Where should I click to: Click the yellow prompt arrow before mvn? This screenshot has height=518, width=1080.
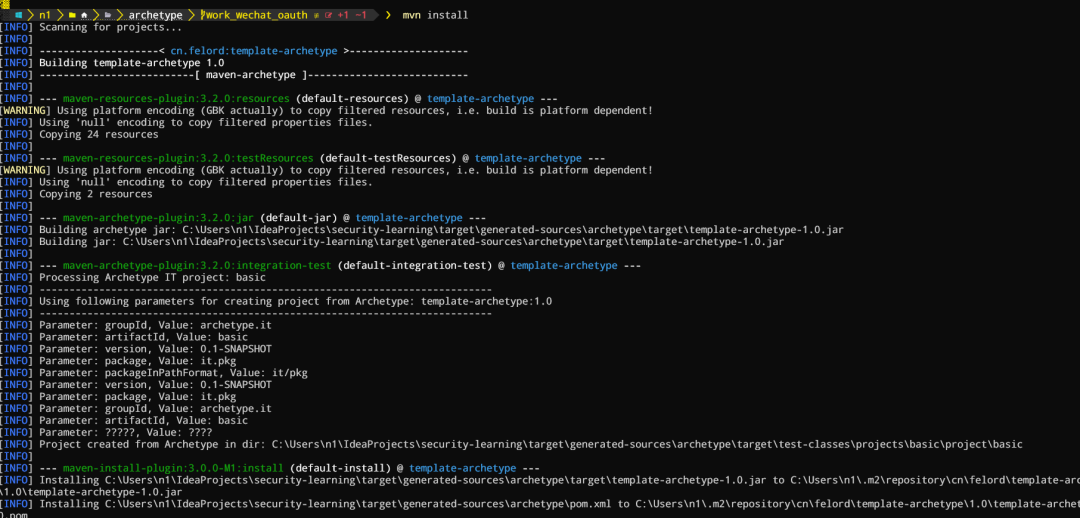pyautogui.click(x=388, y=15)
